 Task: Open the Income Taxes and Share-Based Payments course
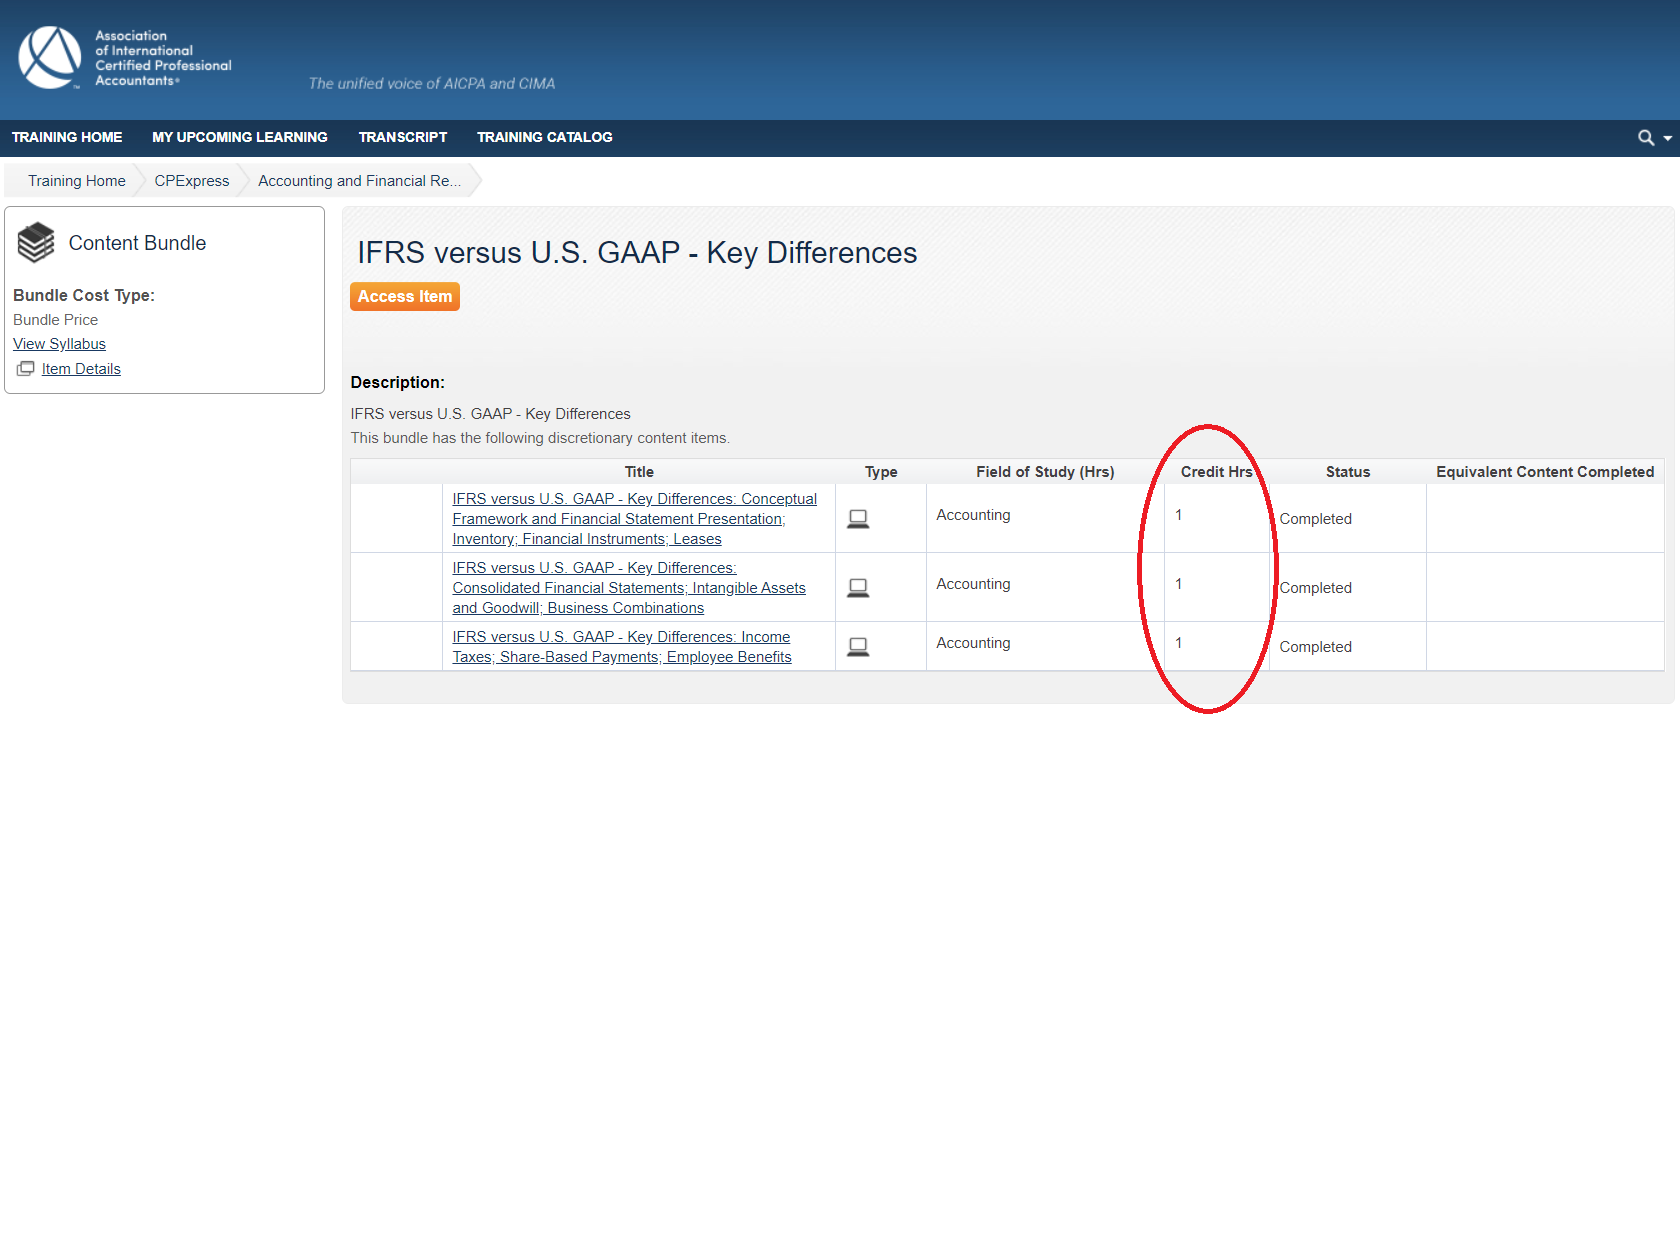[x=621, y=646]
